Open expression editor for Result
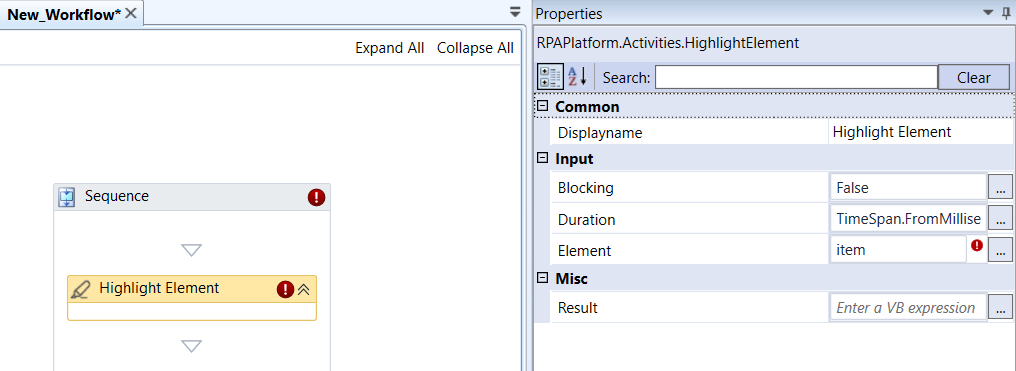Image resolution: width=1016 pixels, height=371 pixels. click(x=1000, y=308)
